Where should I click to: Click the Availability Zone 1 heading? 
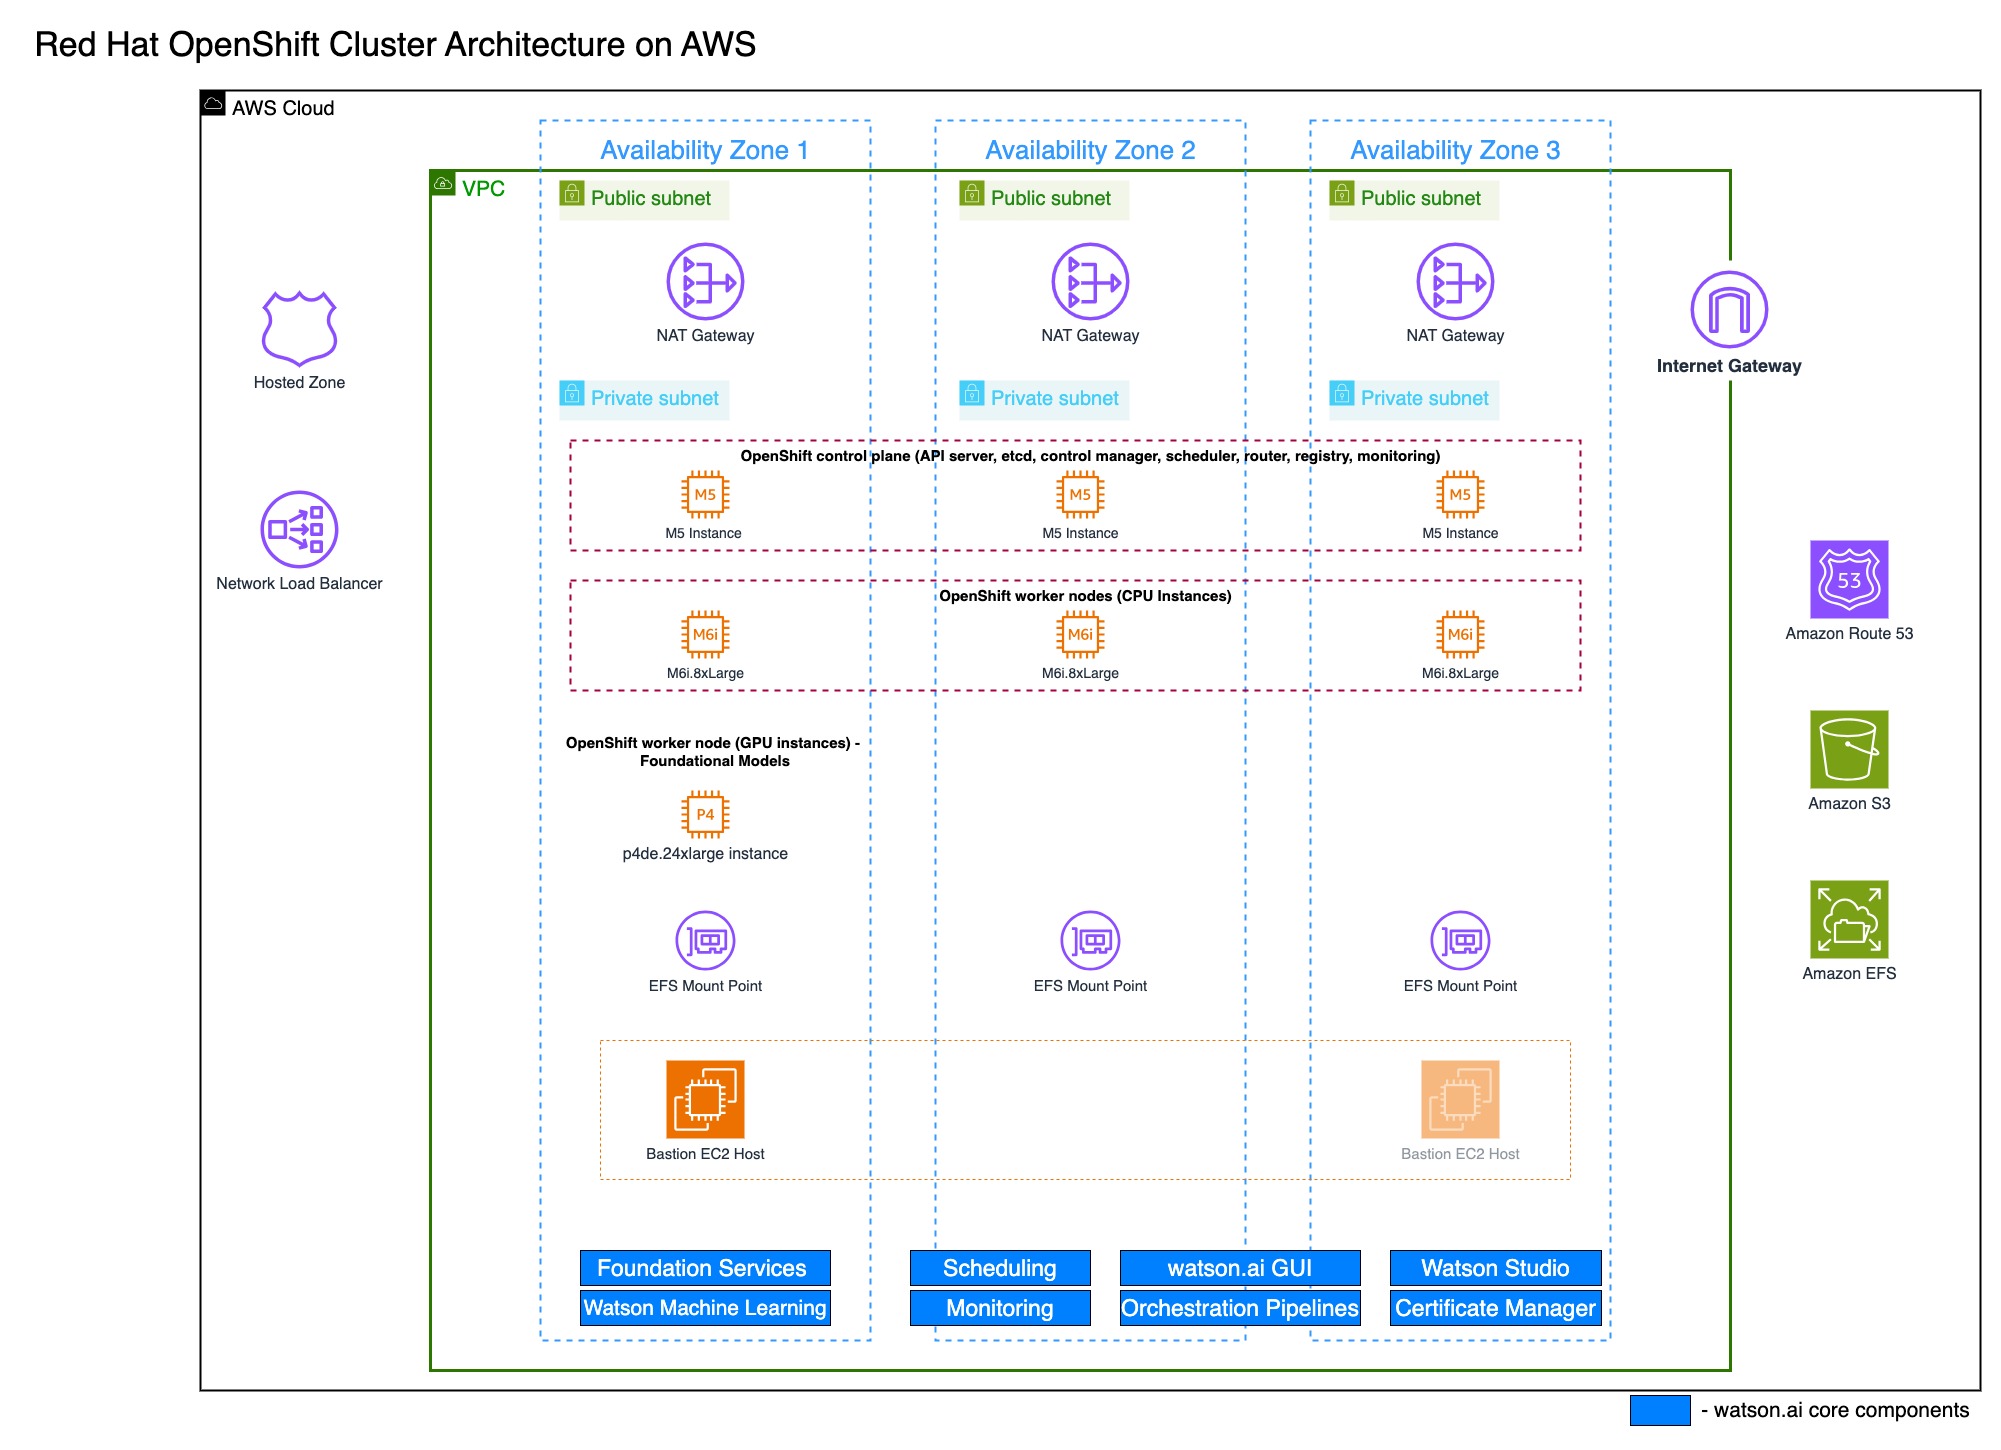pyautogui.click(x=704, y=150)
